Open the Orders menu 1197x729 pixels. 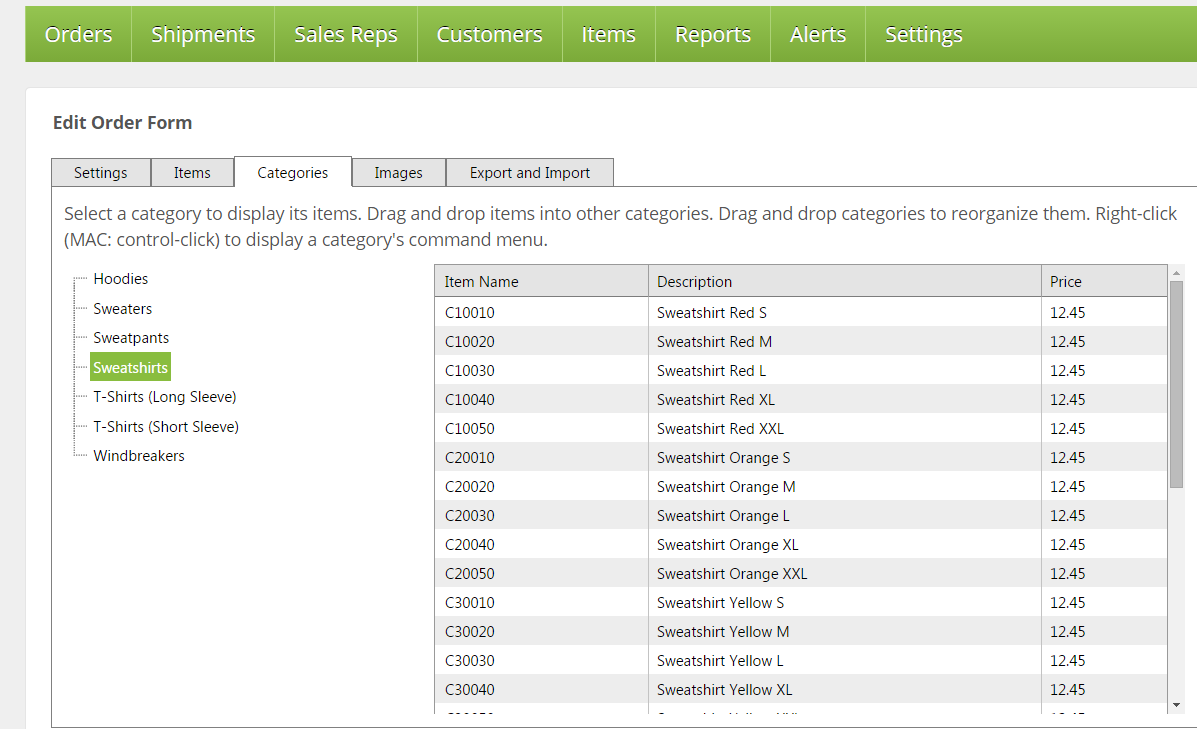(78, 35)
